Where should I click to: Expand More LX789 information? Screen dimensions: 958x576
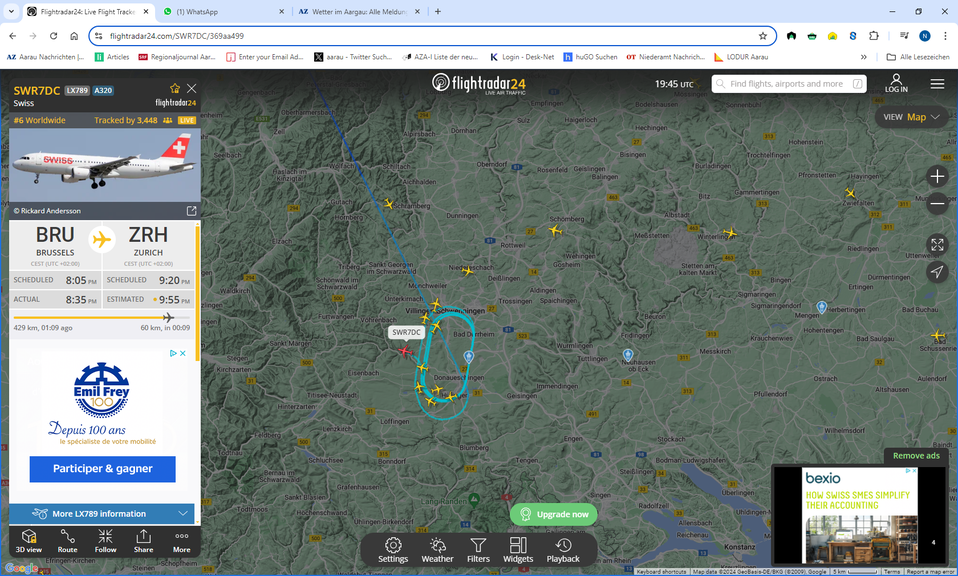102,514
